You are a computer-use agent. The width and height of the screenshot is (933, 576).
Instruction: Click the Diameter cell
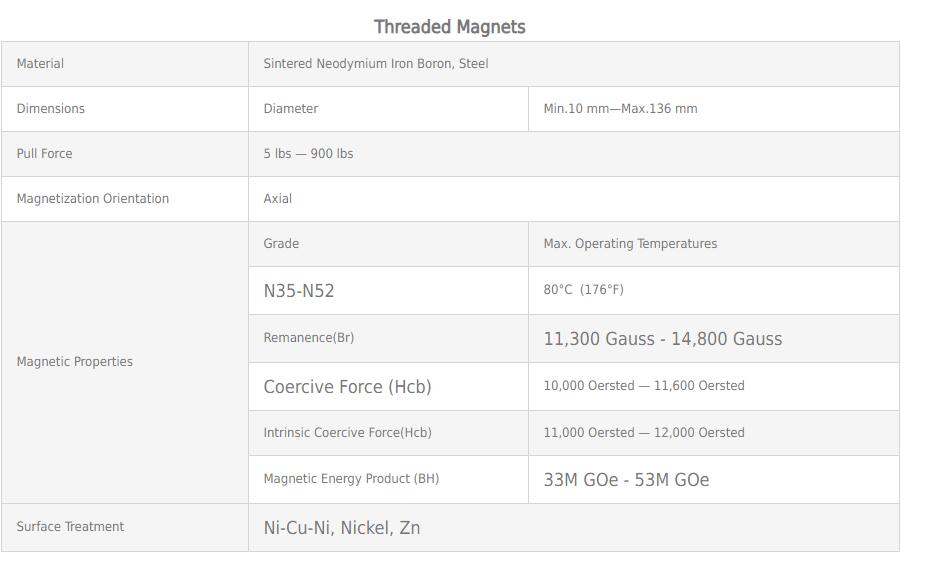click(x=291, y=109)
